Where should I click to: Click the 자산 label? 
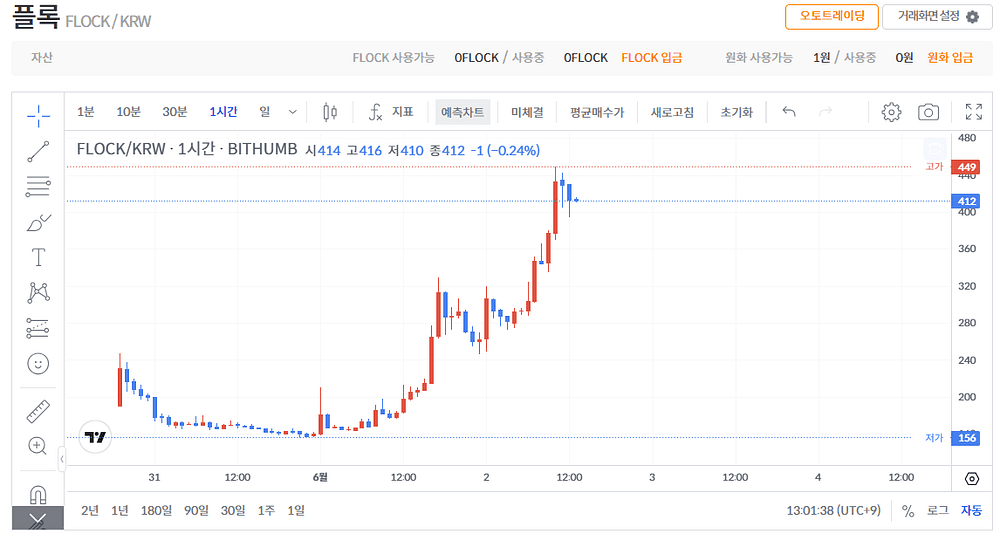click(x=42, y=57)
